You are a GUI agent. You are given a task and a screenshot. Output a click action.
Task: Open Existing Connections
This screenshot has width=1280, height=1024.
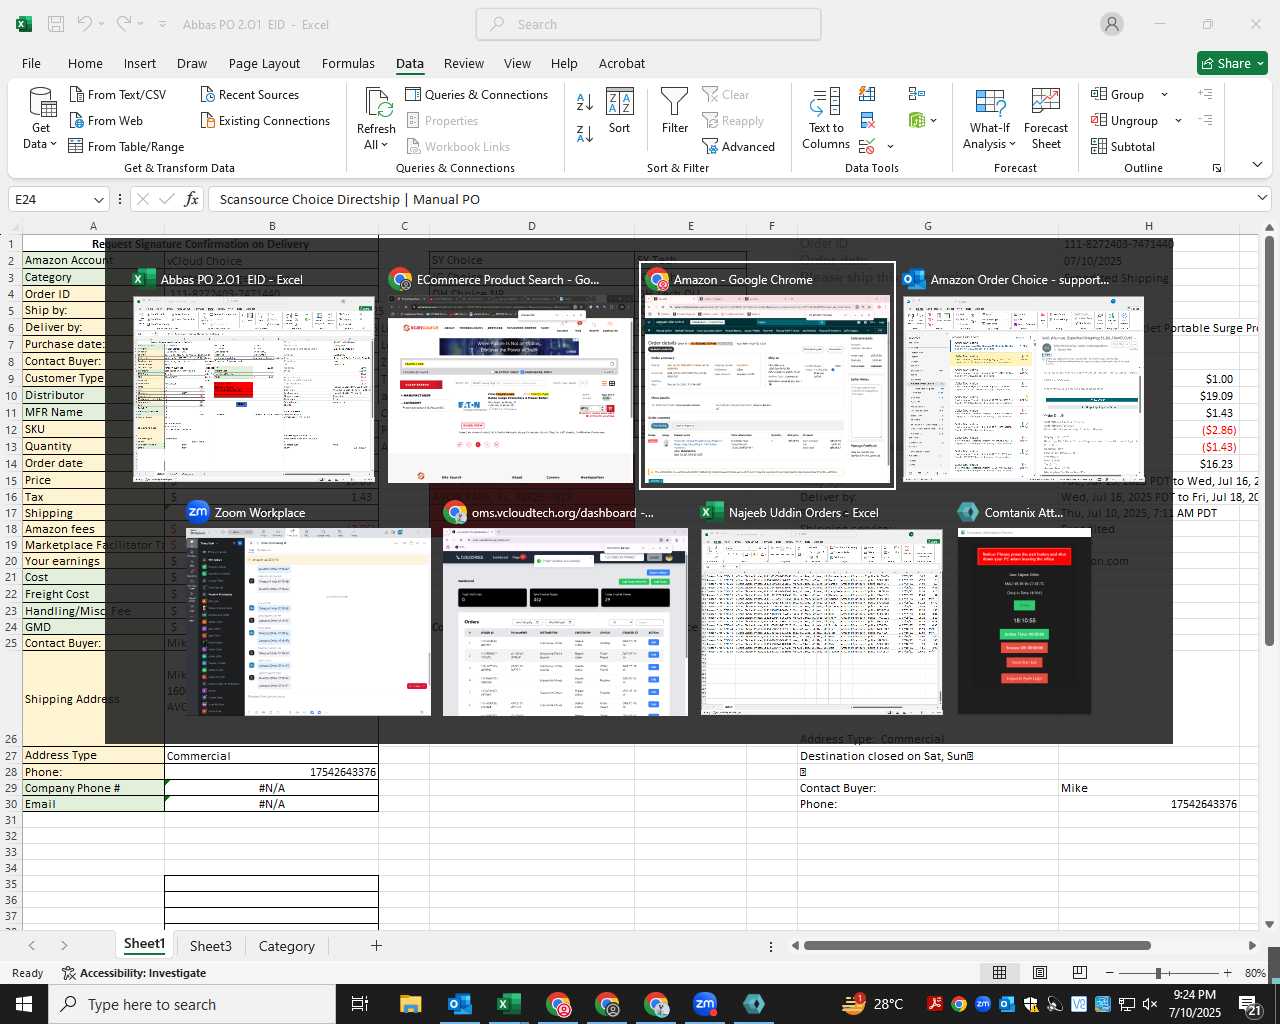pyautogui.click(x=265, y=120)
